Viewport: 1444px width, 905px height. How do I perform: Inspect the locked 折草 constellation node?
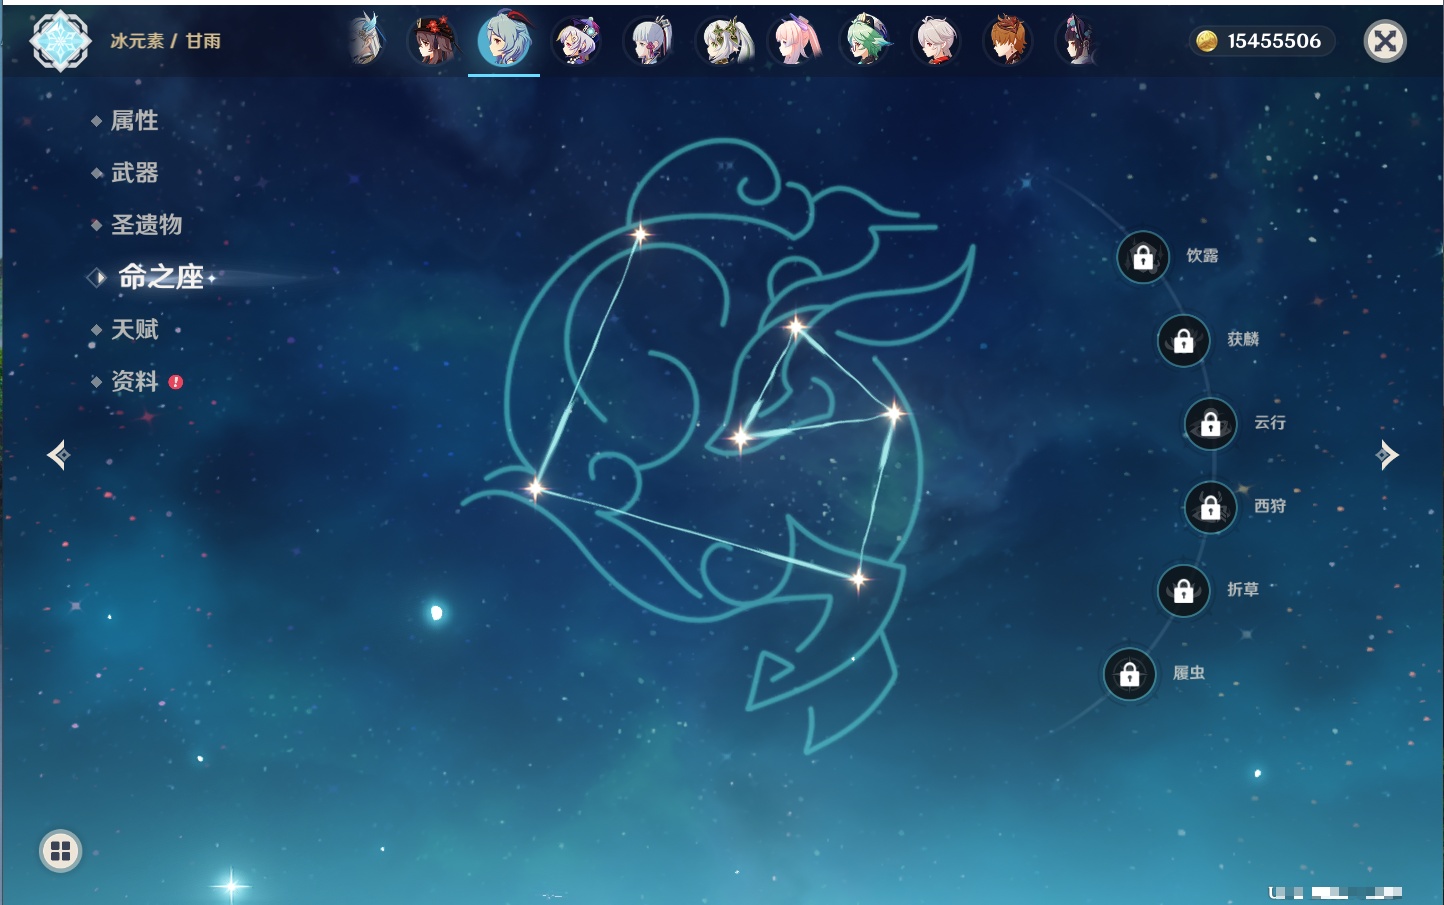[1184, 591]
